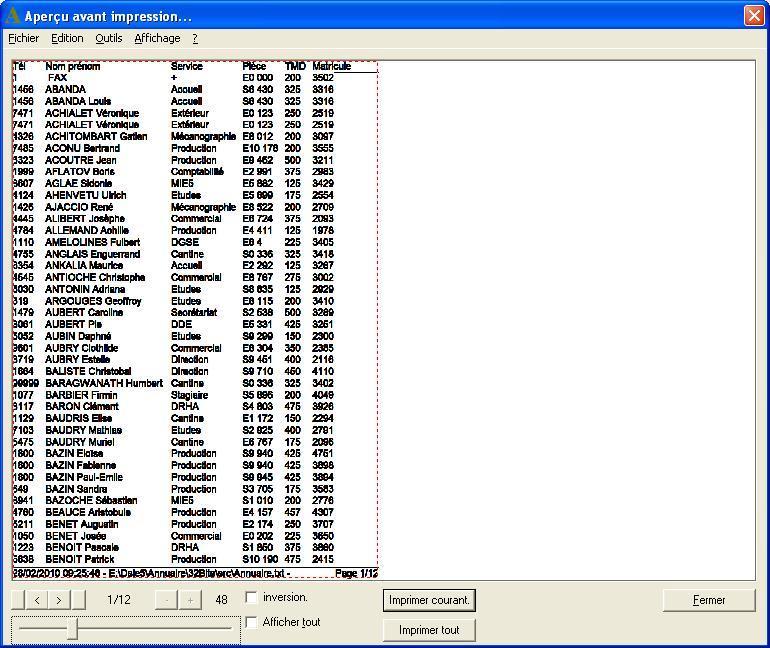Click the 'Pièce' column header

pyautogui.click(x=254, y=66)
